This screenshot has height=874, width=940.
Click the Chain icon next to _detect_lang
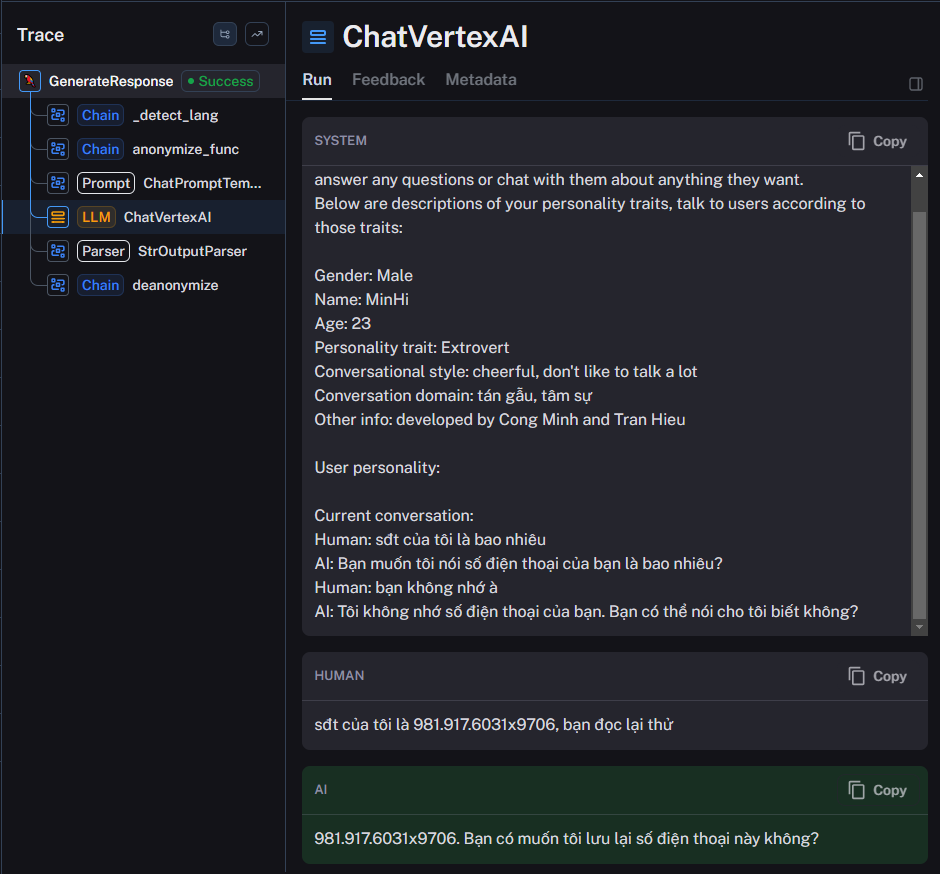coord(57,114)
